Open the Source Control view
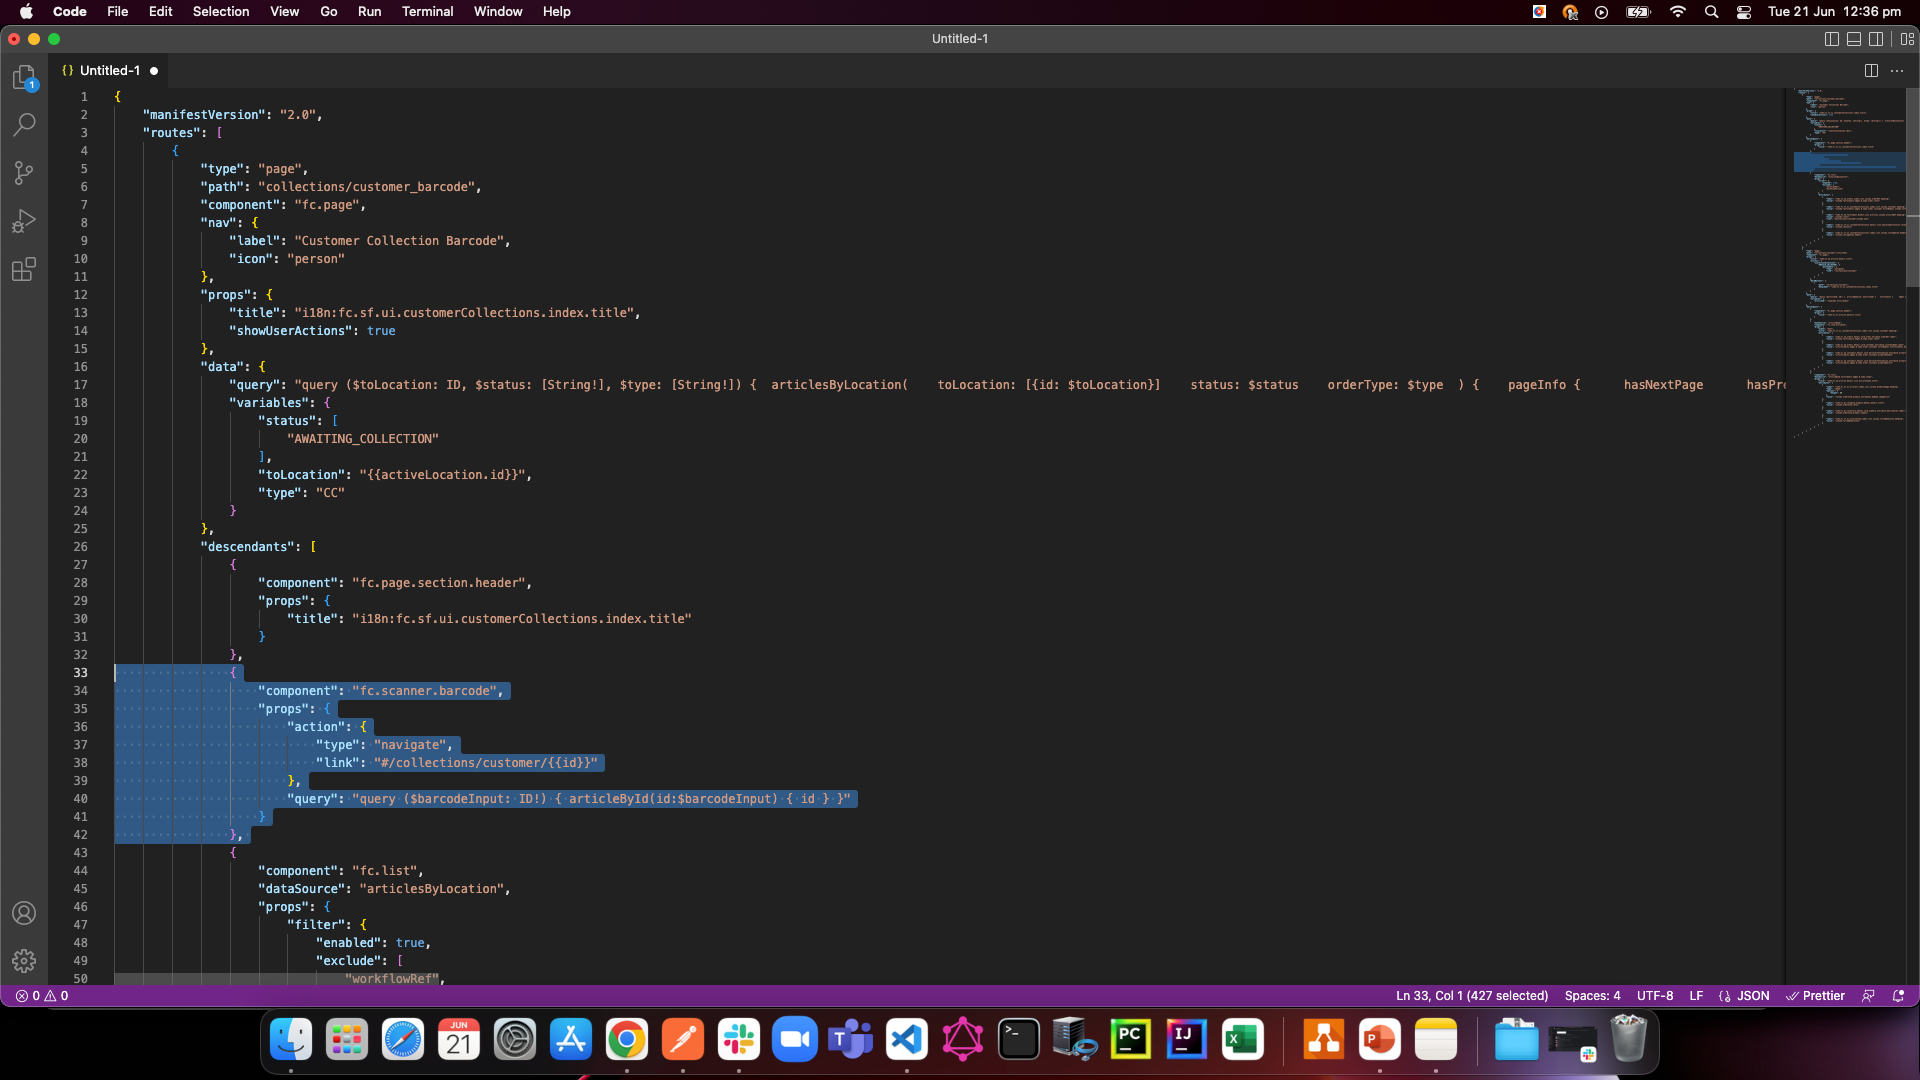This screenshot has height=1080, width=1920. tap(24, 173)
